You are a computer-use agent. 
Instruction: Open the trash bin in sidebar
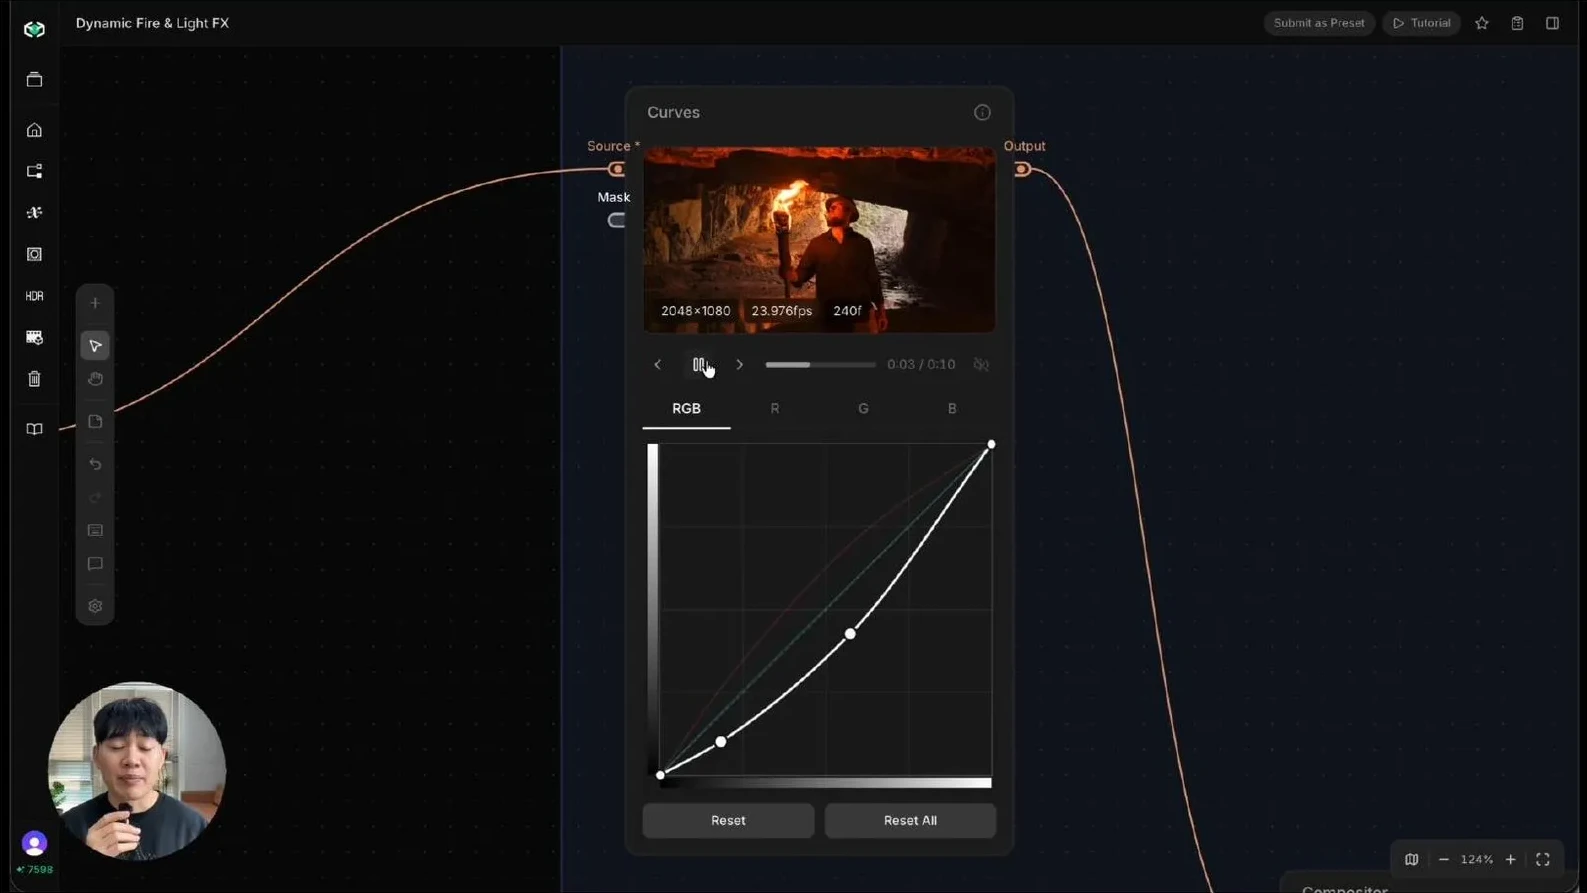34,379
